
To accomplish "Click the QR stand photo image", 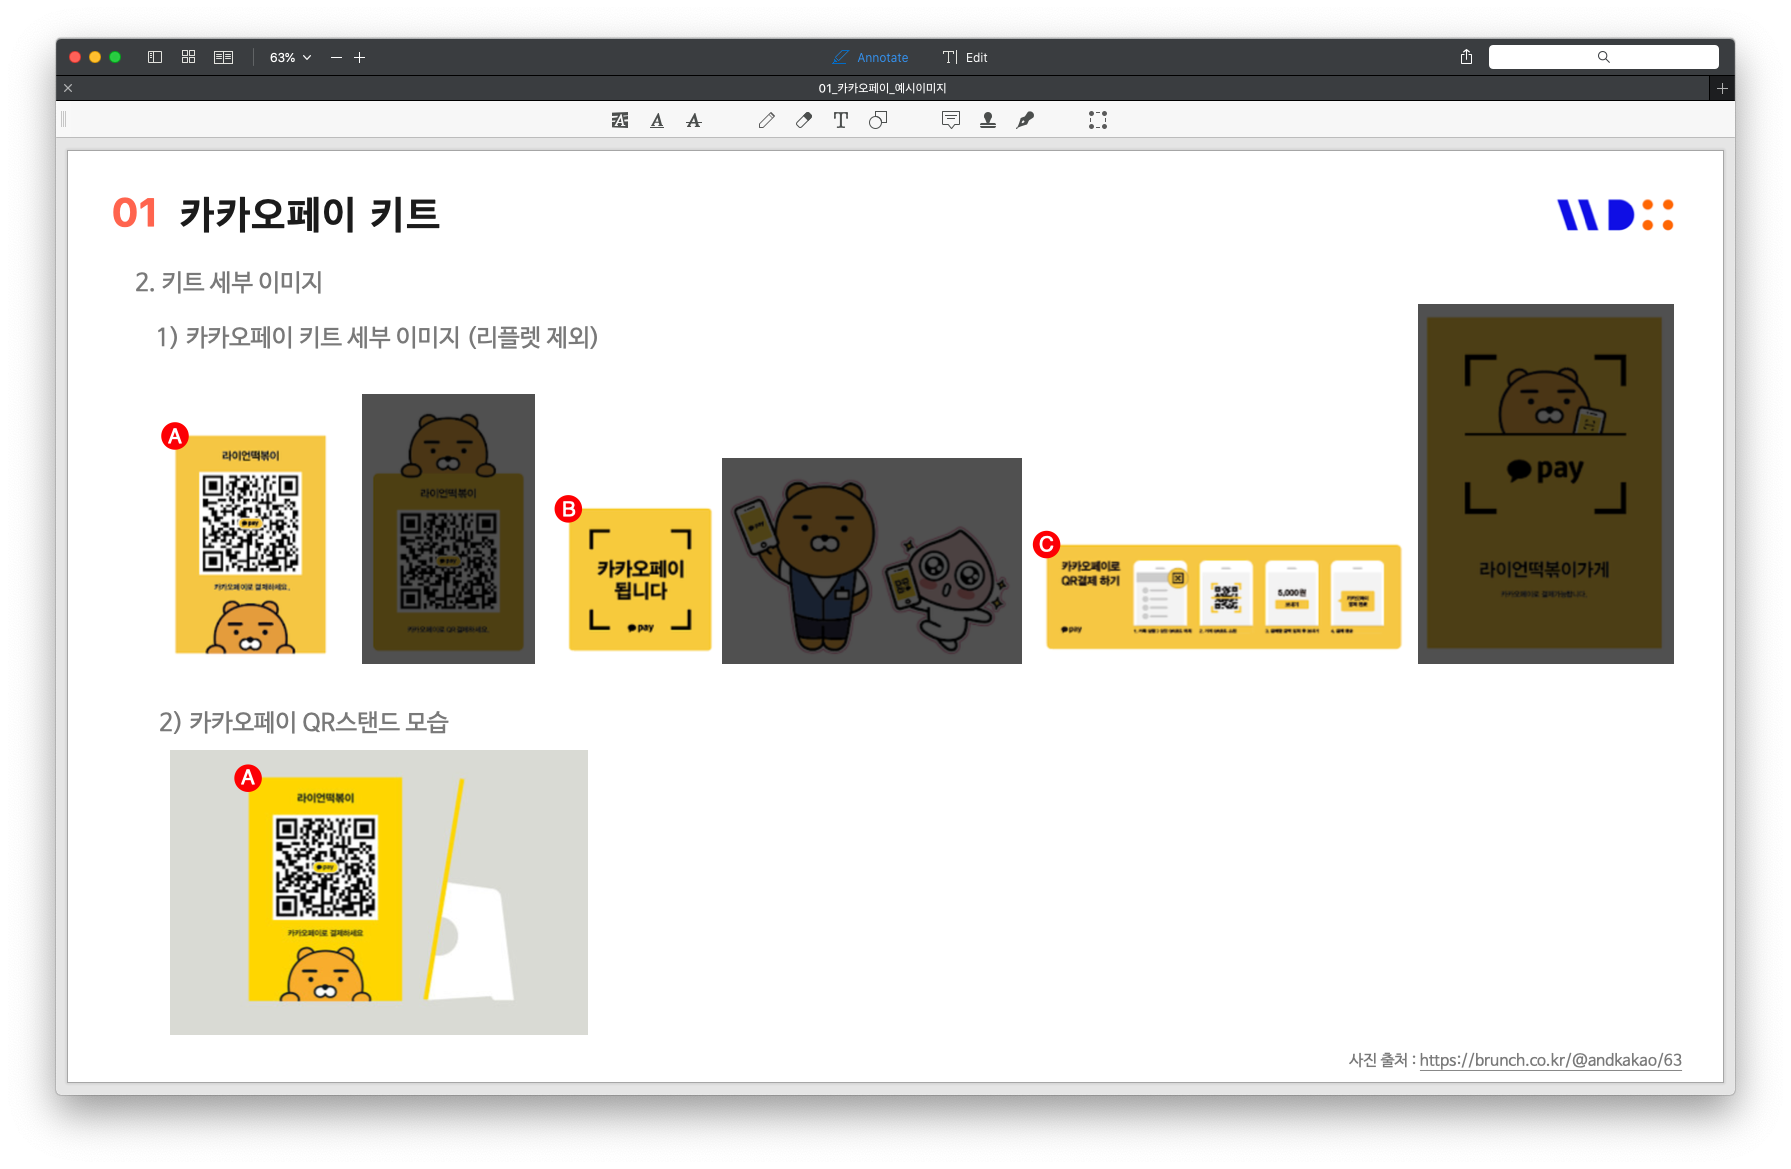I will 379,892.
